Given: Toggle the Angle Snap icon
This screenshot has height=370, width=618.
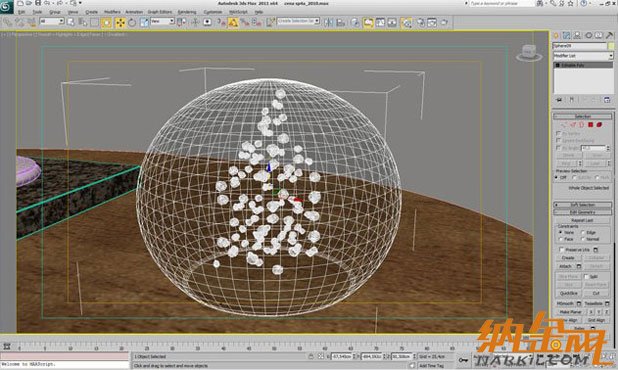Looking at the screenshot, I should 233,22.
